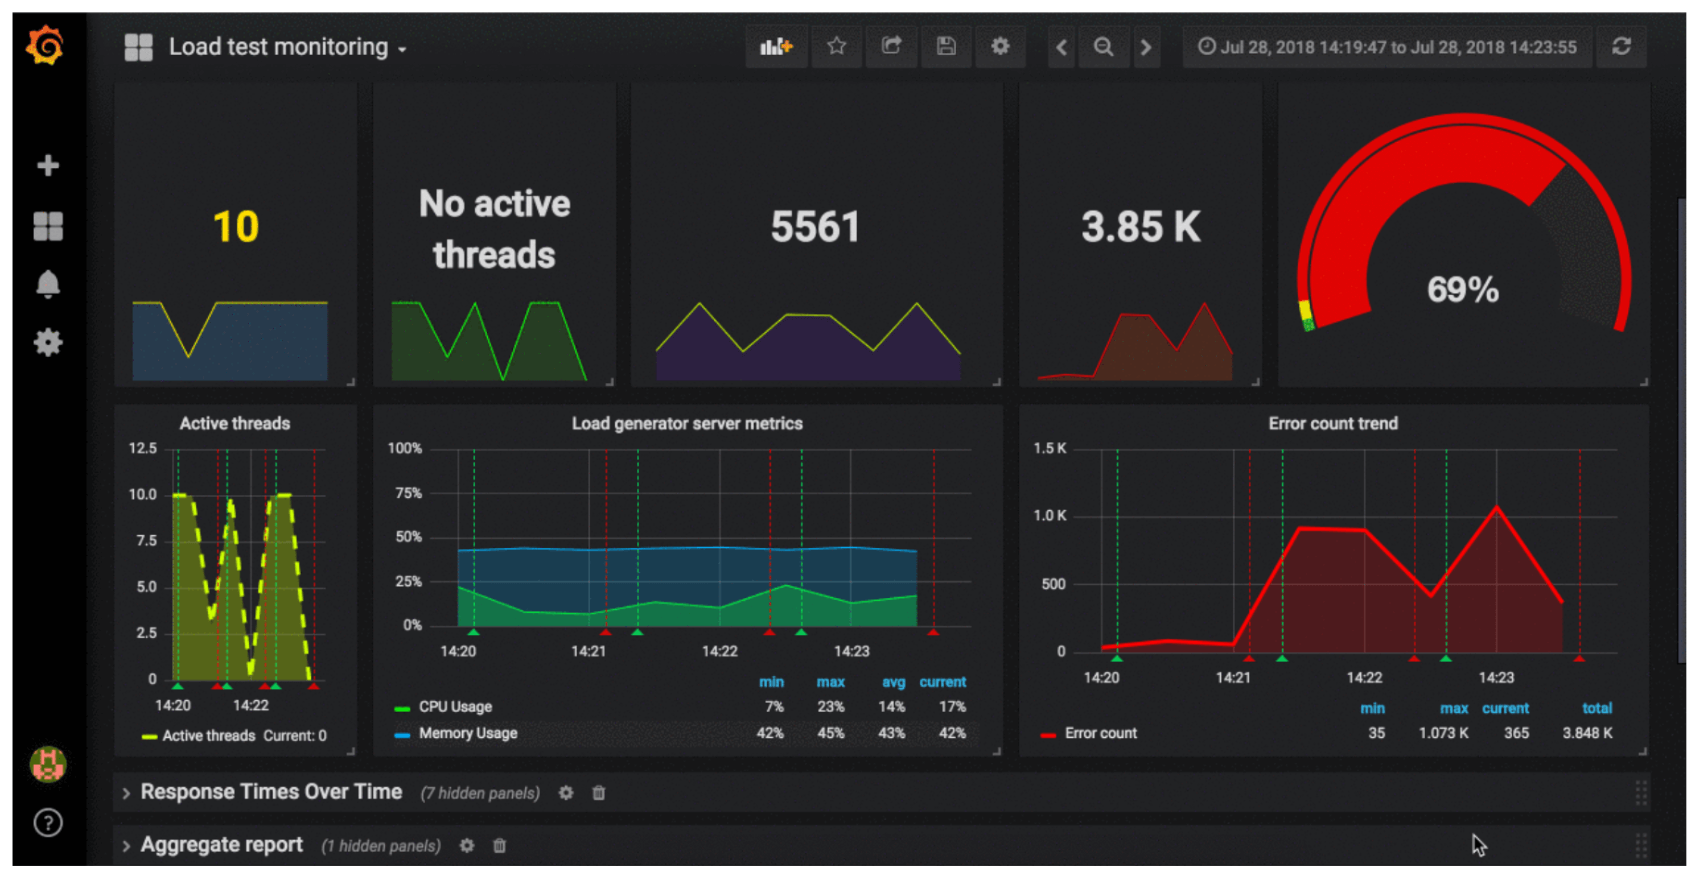Expand the Response Times Over Time row
Image resolution: width=1700 pixels, height=878 pixels.
click(270, 792)
